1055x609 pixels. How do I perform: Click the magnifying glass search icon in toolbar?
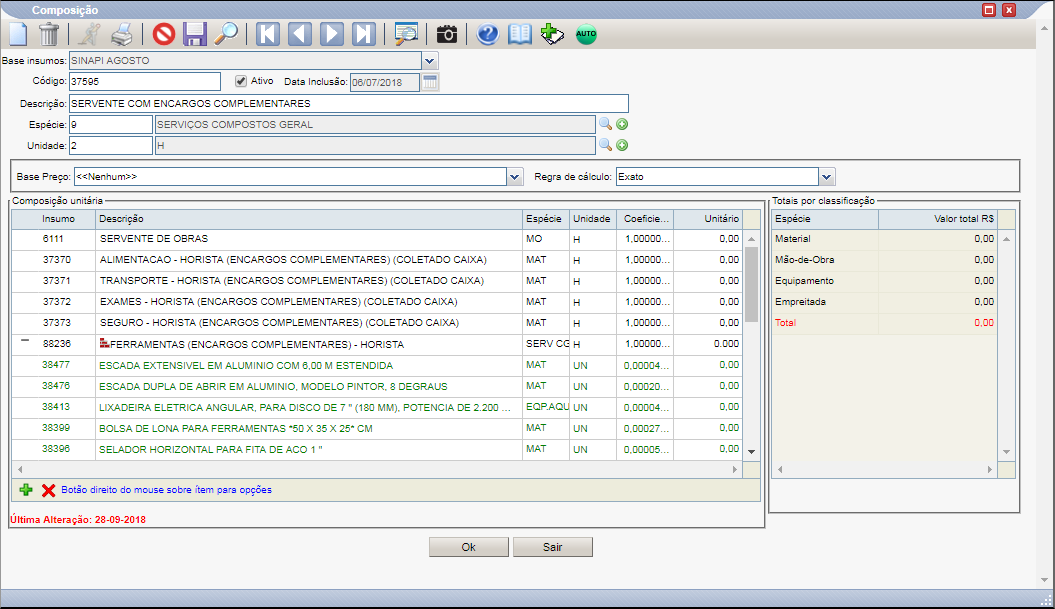226,34
